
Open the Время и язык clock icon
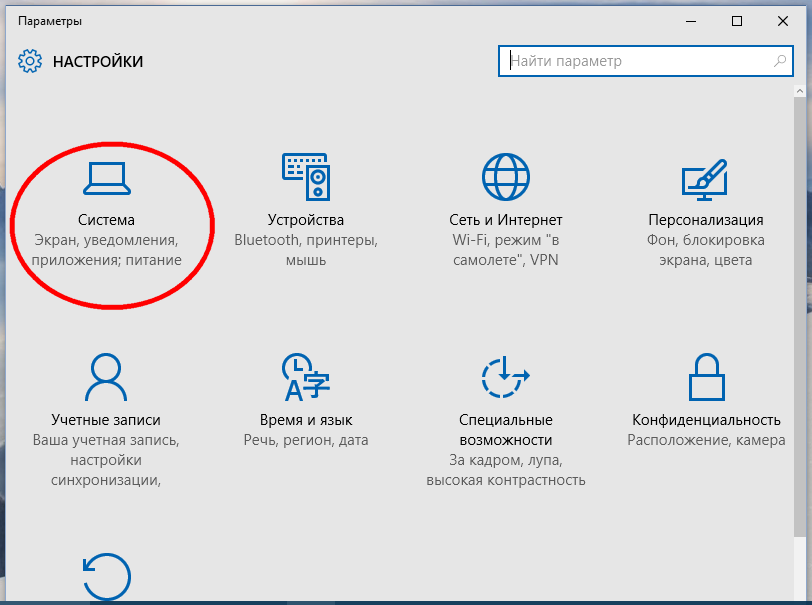tap(306, 377)
